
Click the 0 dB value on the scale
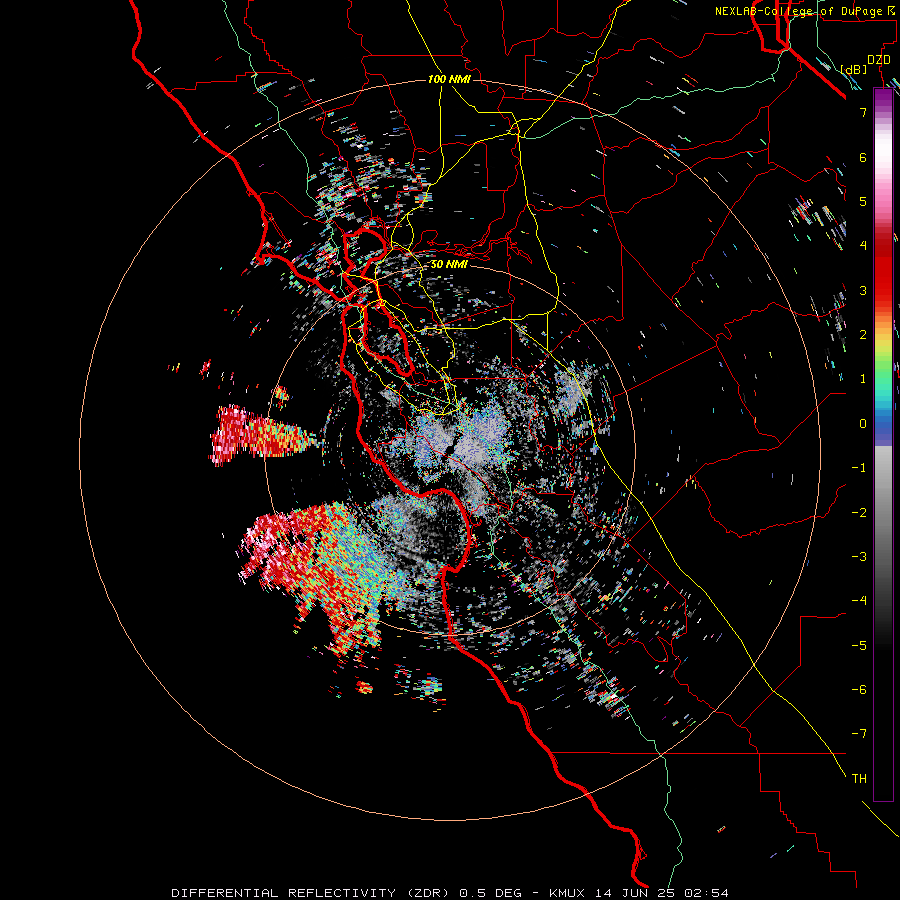pos(863,424)
